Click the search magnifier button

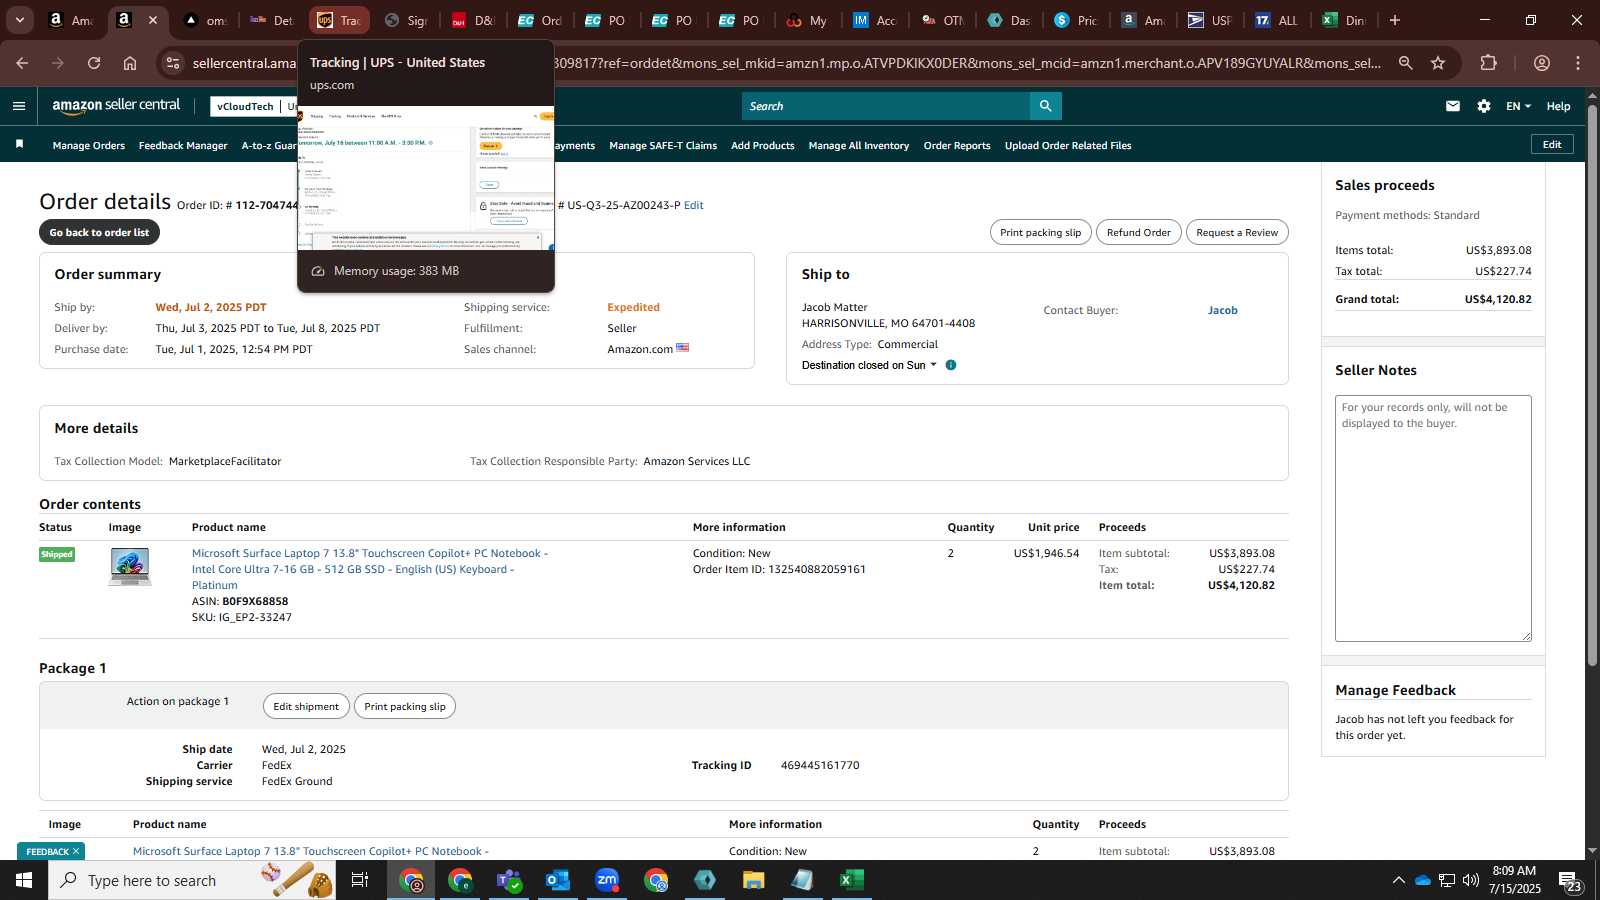pyautogui.click(x=1045, y=106)
